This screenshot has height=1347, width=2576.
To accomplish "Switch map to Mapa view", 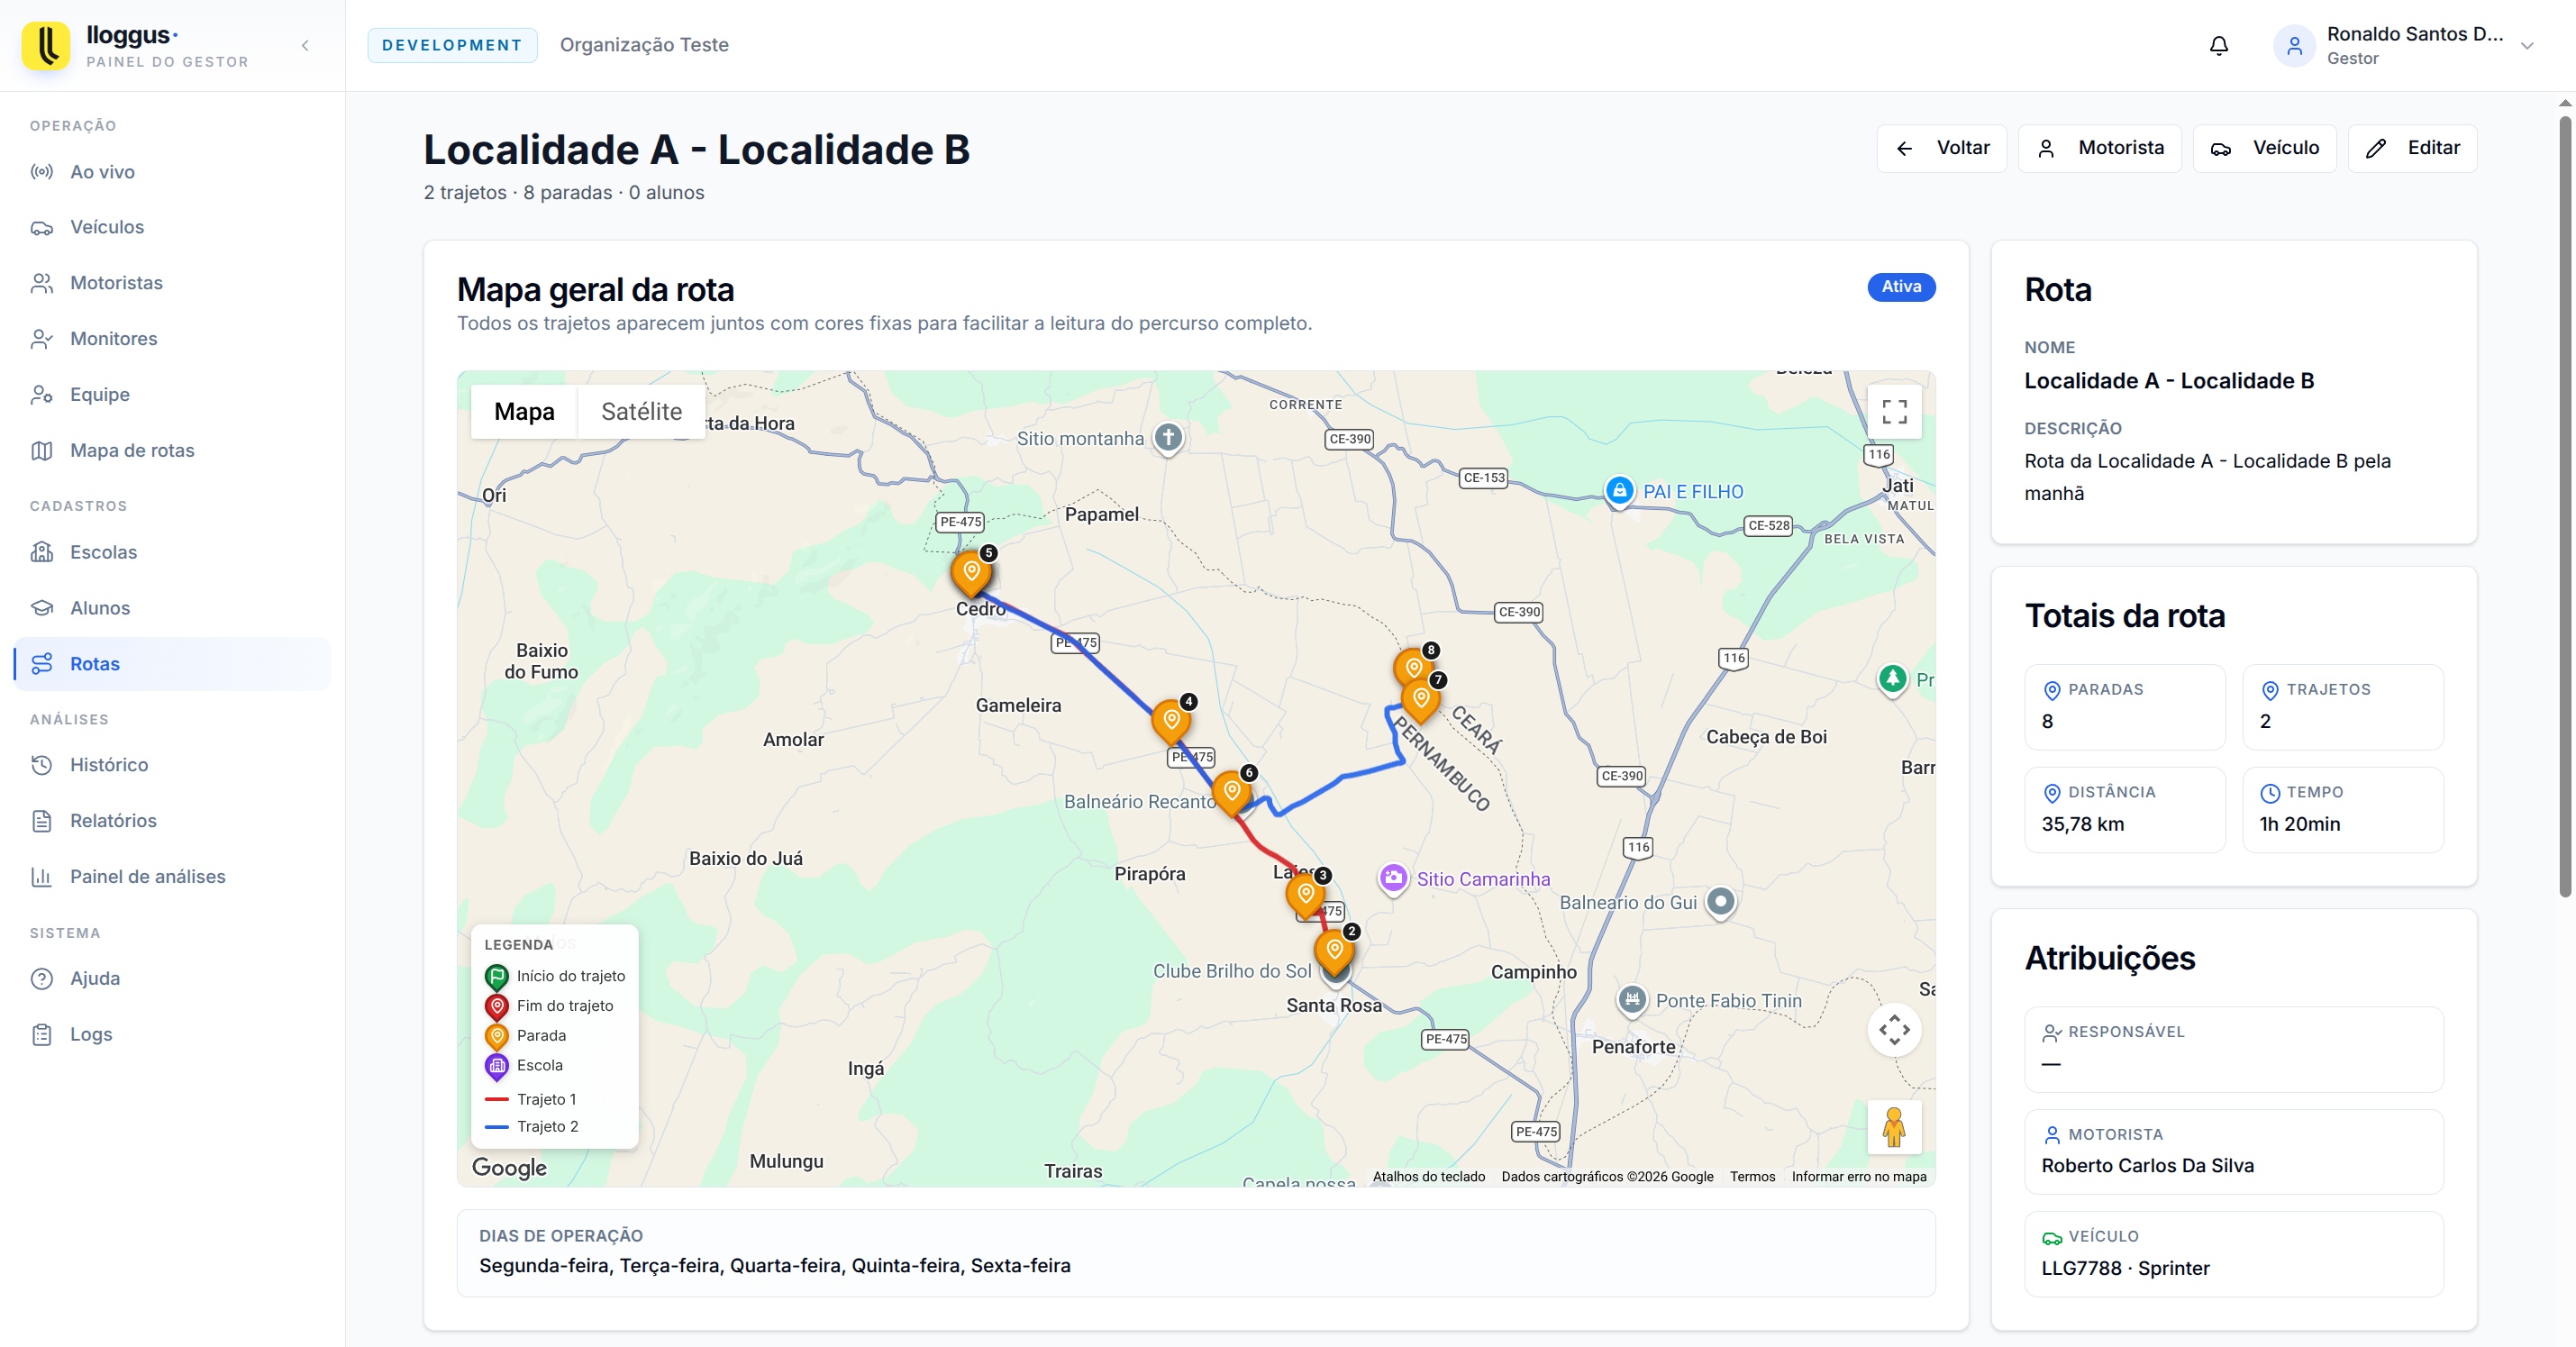I will [x=524, y=411].
